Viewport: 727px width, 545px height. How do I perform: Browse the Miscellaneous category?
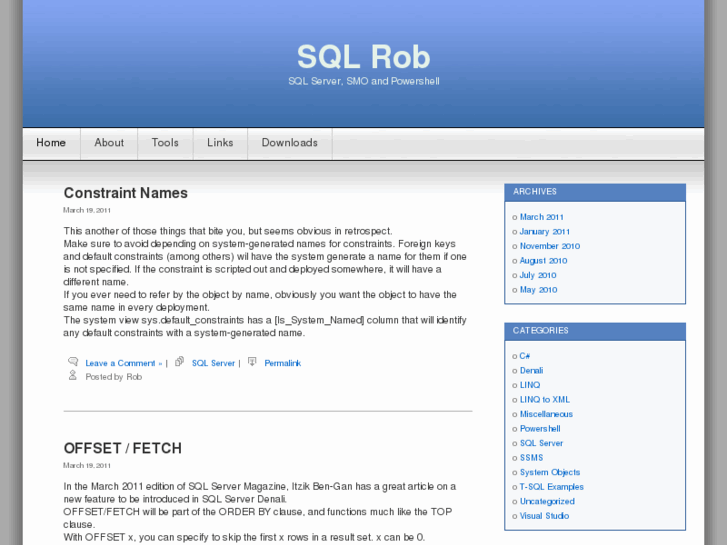(546, 414)
